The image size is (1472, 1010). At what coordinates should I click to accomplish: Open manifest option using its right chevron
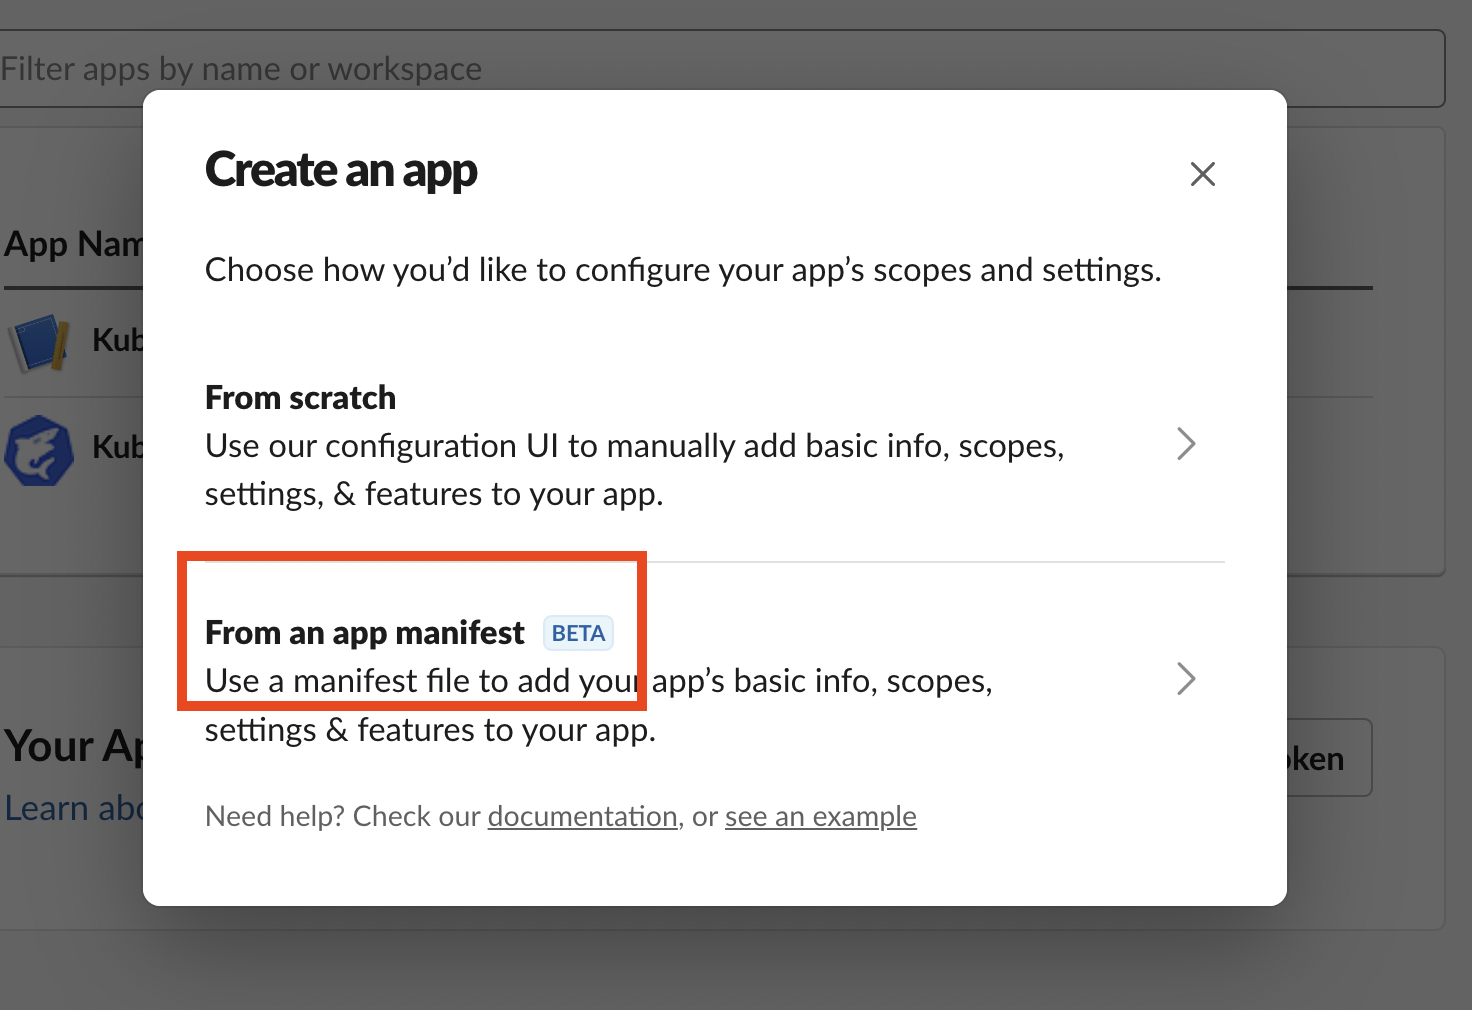tap(1186, 679)
